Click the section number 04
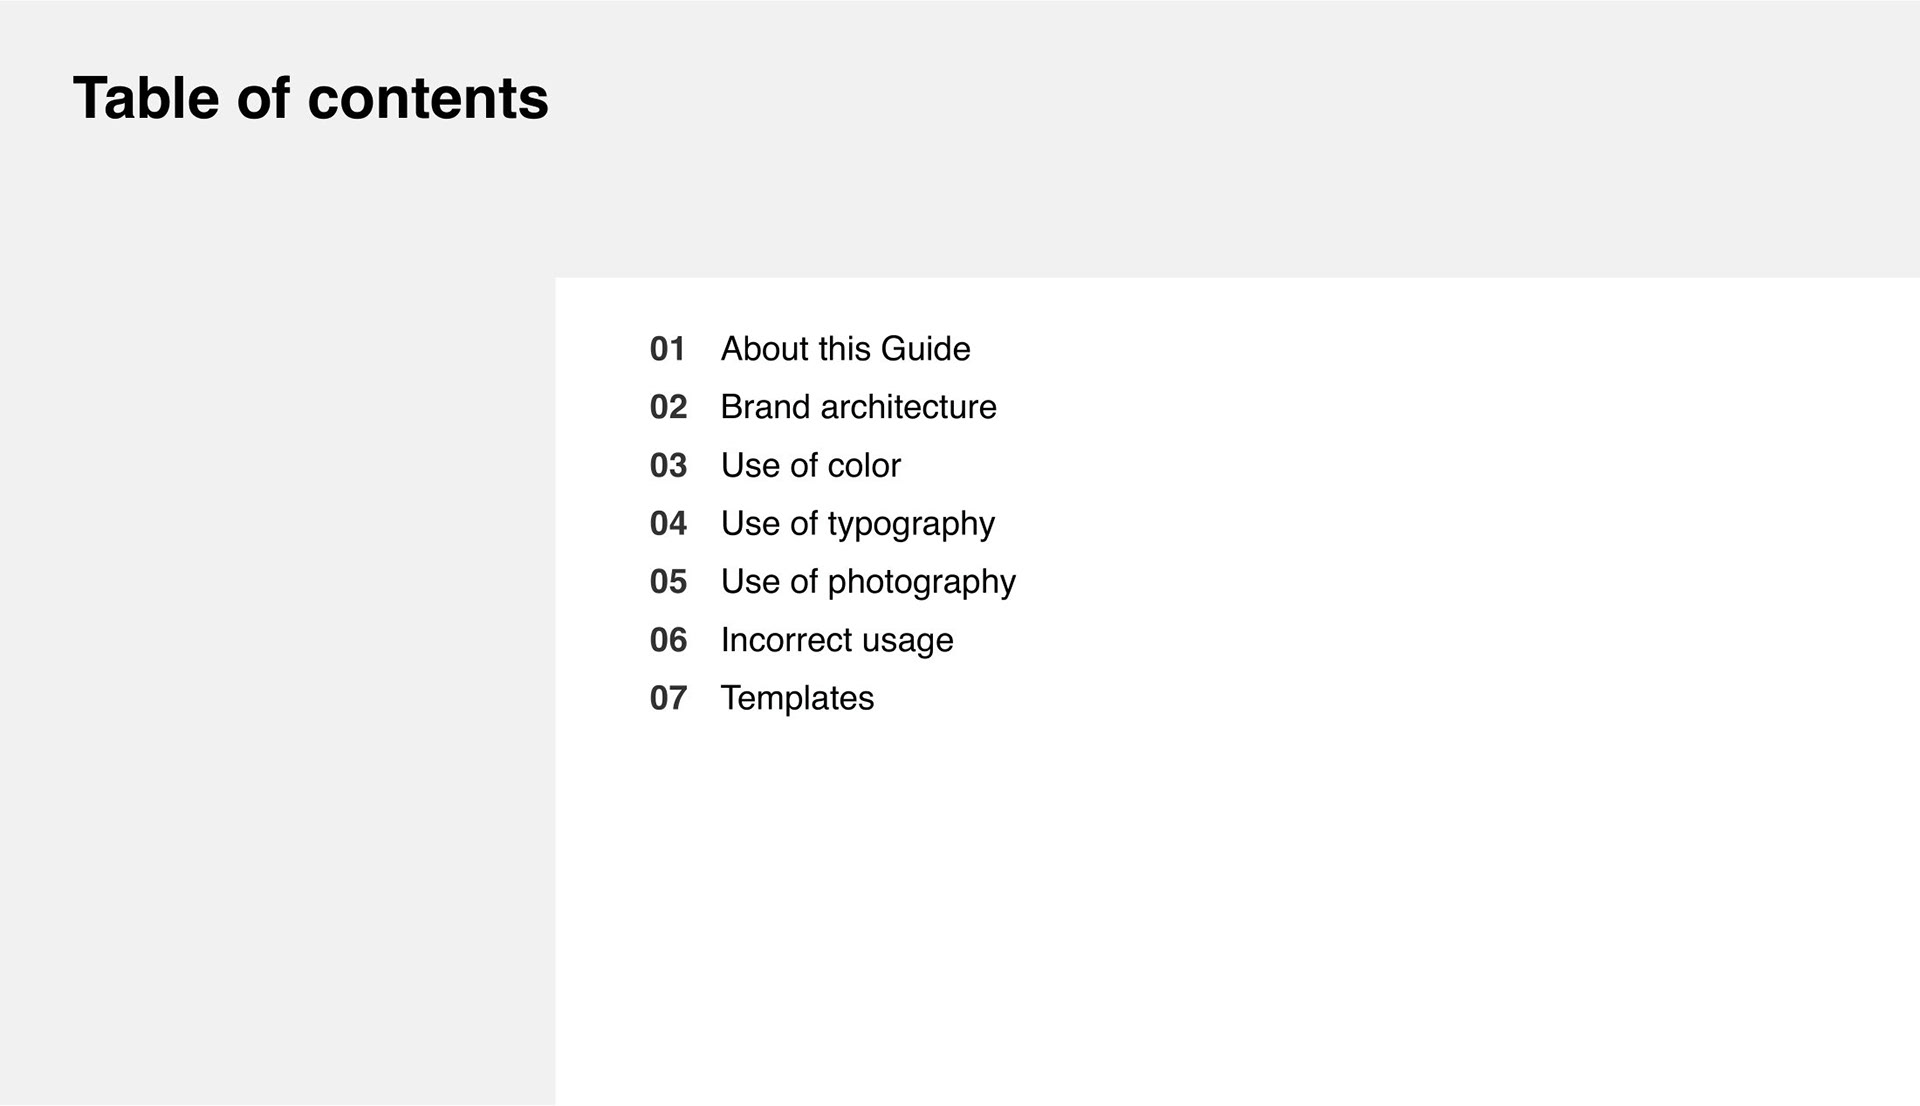Viewport: 1920px width, 1106px height. [668, 524]
